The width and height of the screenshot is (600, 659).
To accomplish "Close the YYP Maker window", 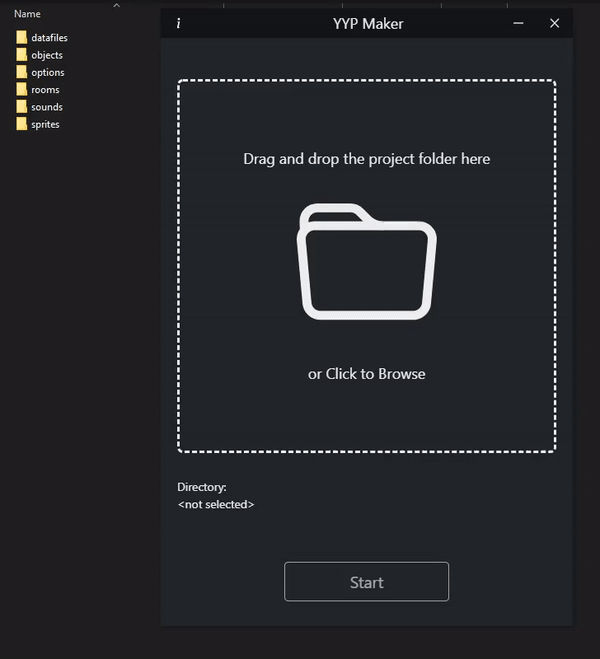I will [555, 23].
